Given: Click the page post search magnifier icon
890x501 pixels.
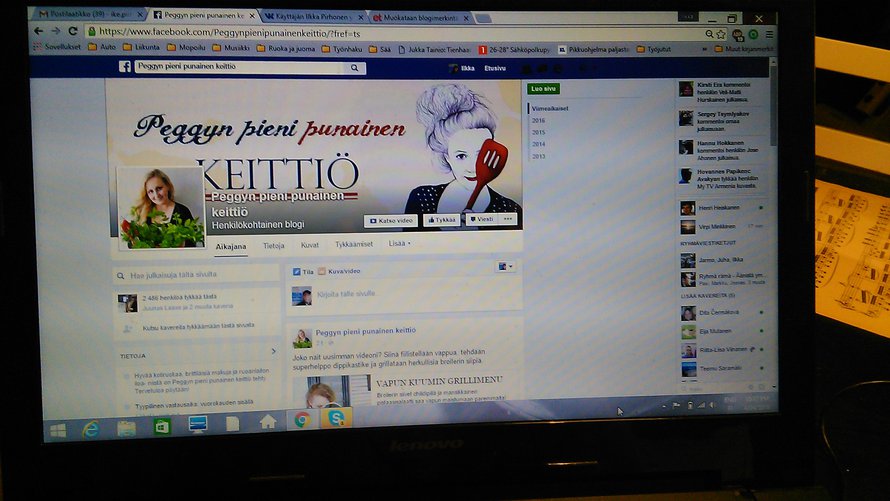Looking at the screenshot, I should click(x=120, y=276).
